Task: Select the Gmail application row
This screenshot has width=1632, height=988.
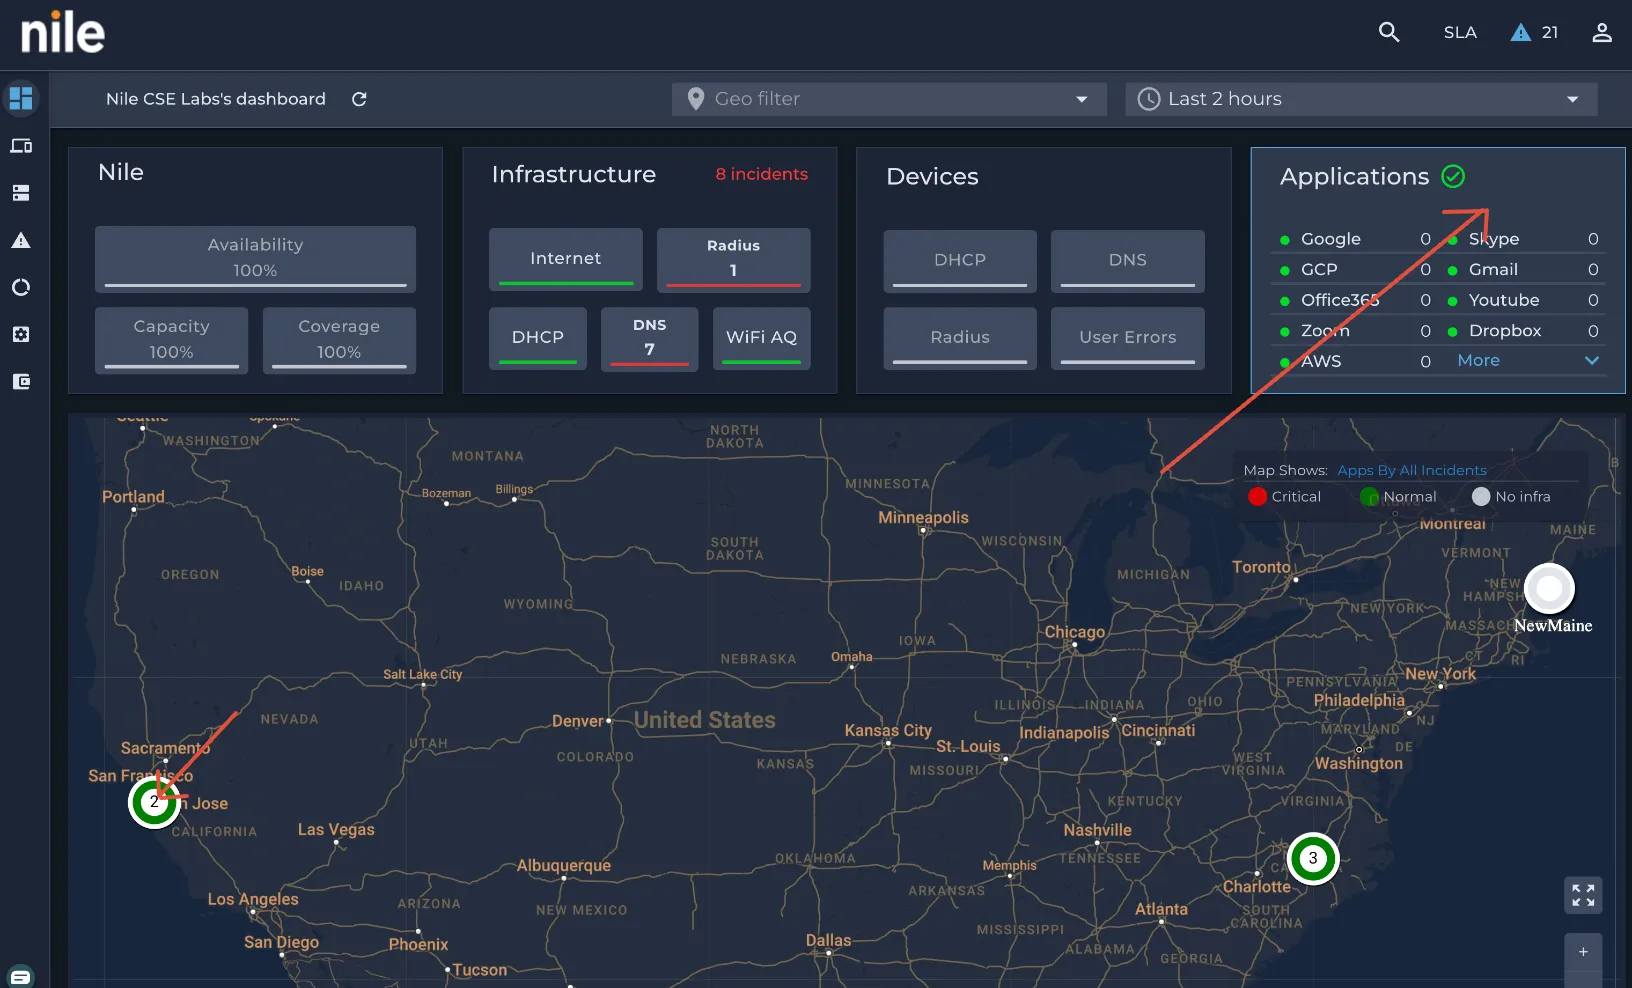Action: tap(1524, 270)
